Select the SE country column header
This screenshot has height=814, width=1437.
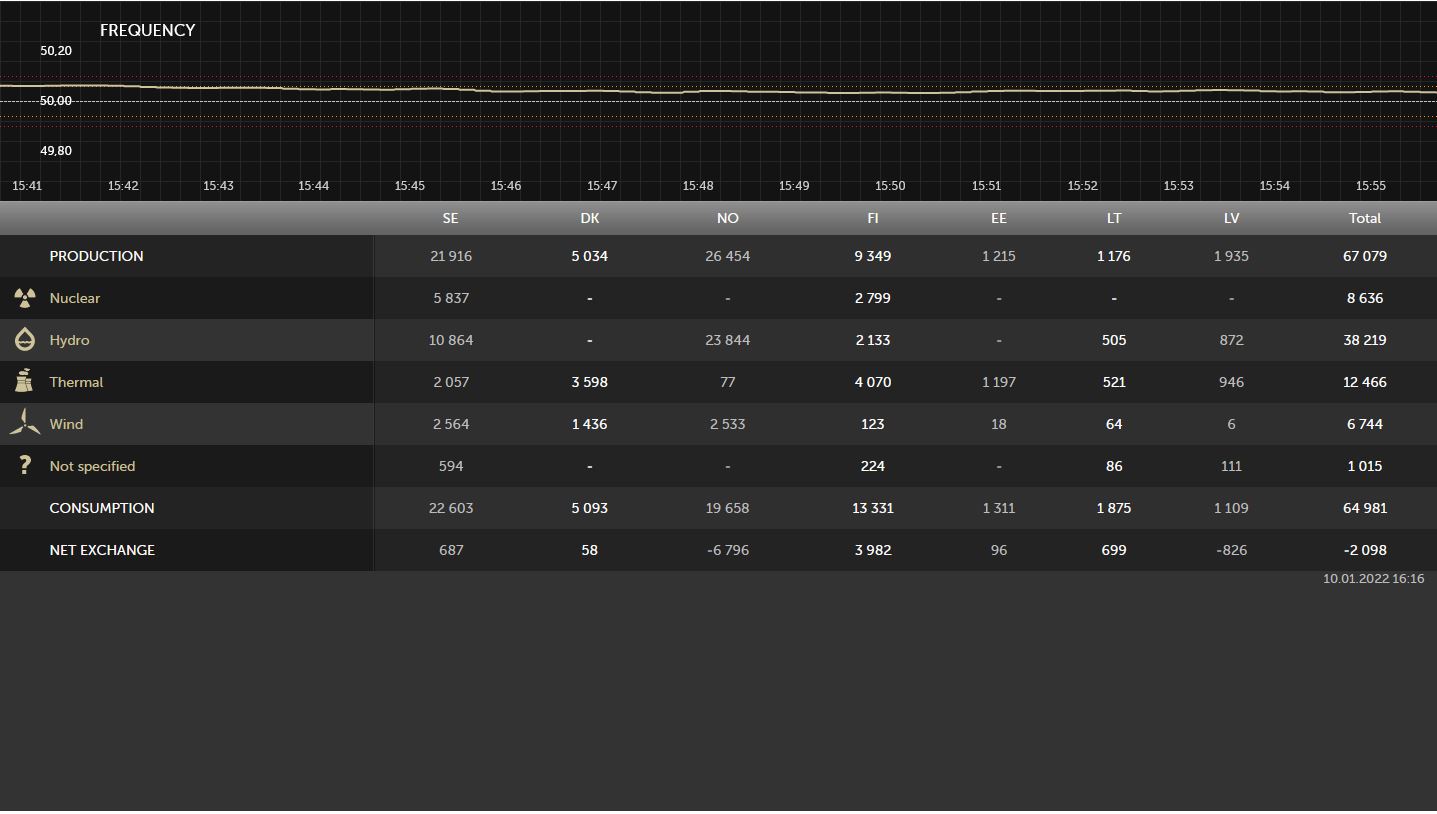(450, 218)
